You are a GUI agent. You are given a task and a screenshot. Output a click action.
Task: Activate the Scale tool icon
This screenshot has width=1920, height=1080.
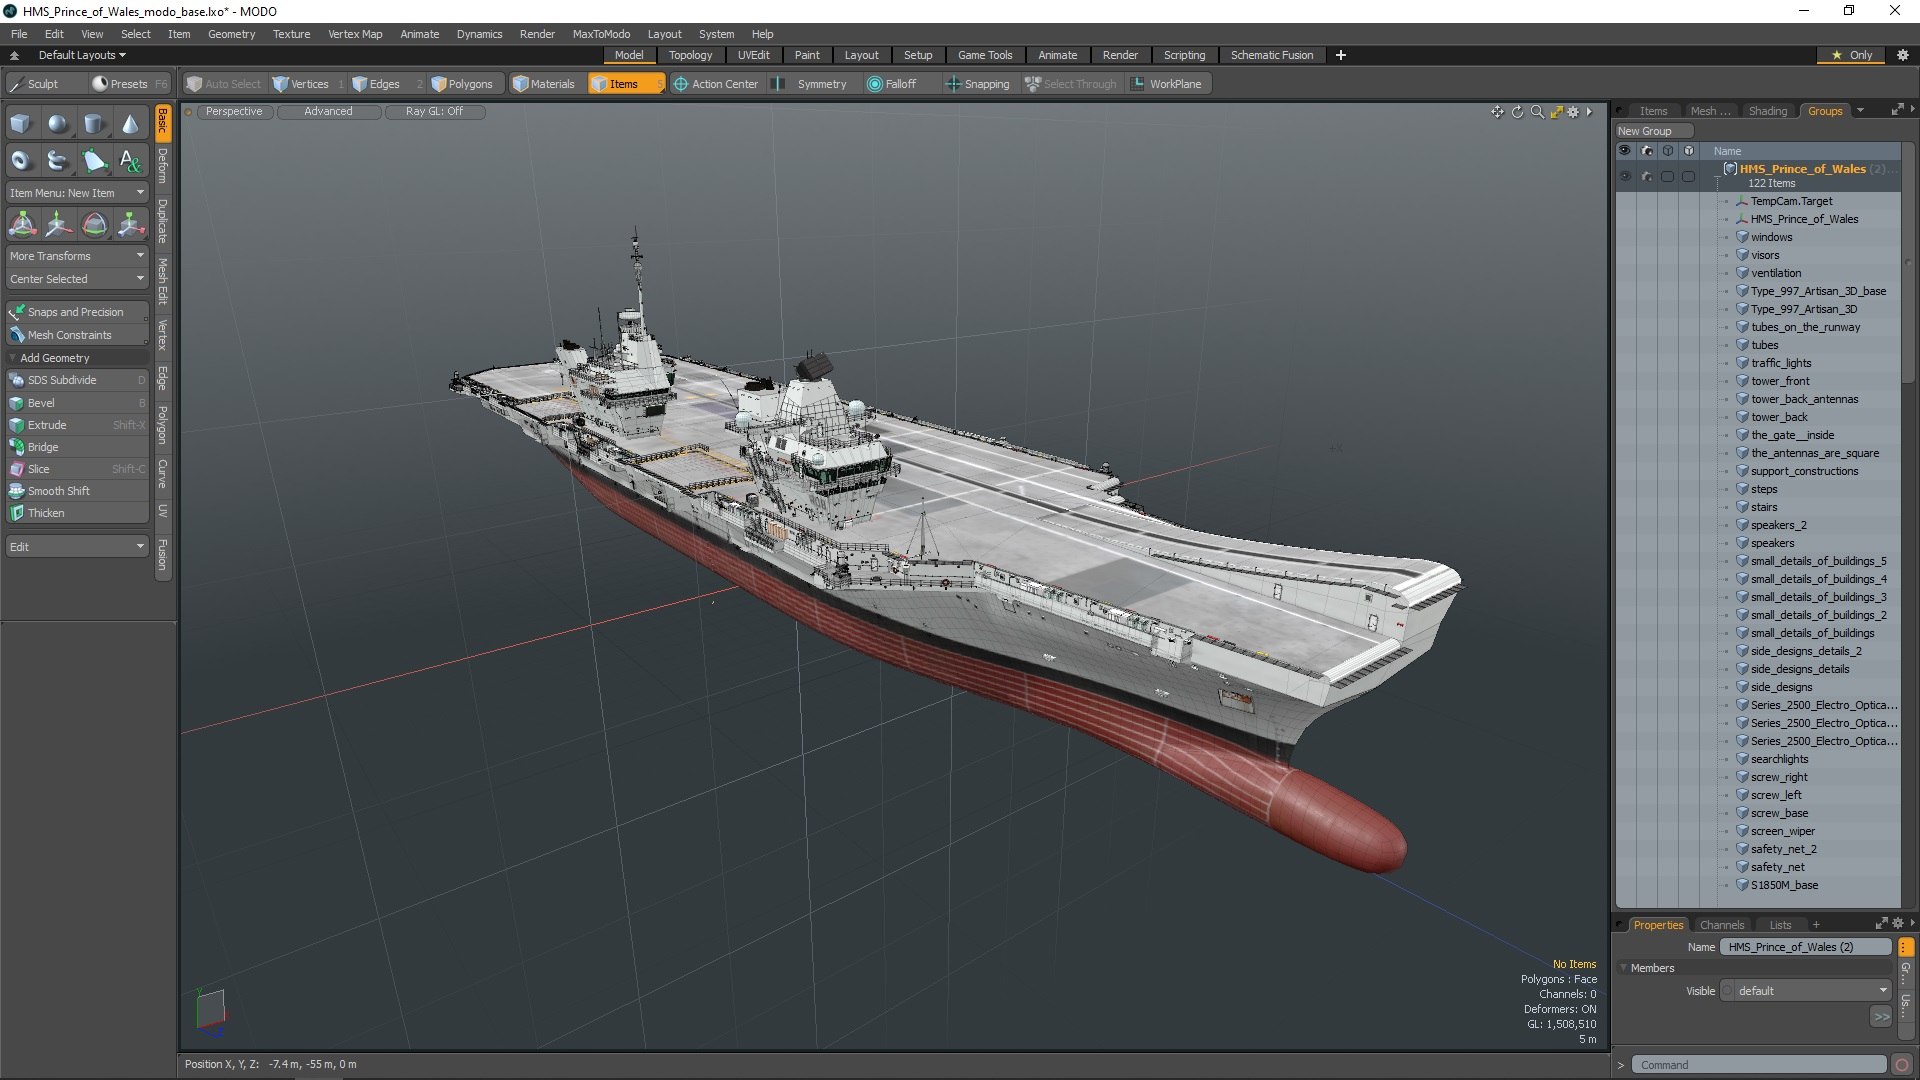(x=130, y=224)
